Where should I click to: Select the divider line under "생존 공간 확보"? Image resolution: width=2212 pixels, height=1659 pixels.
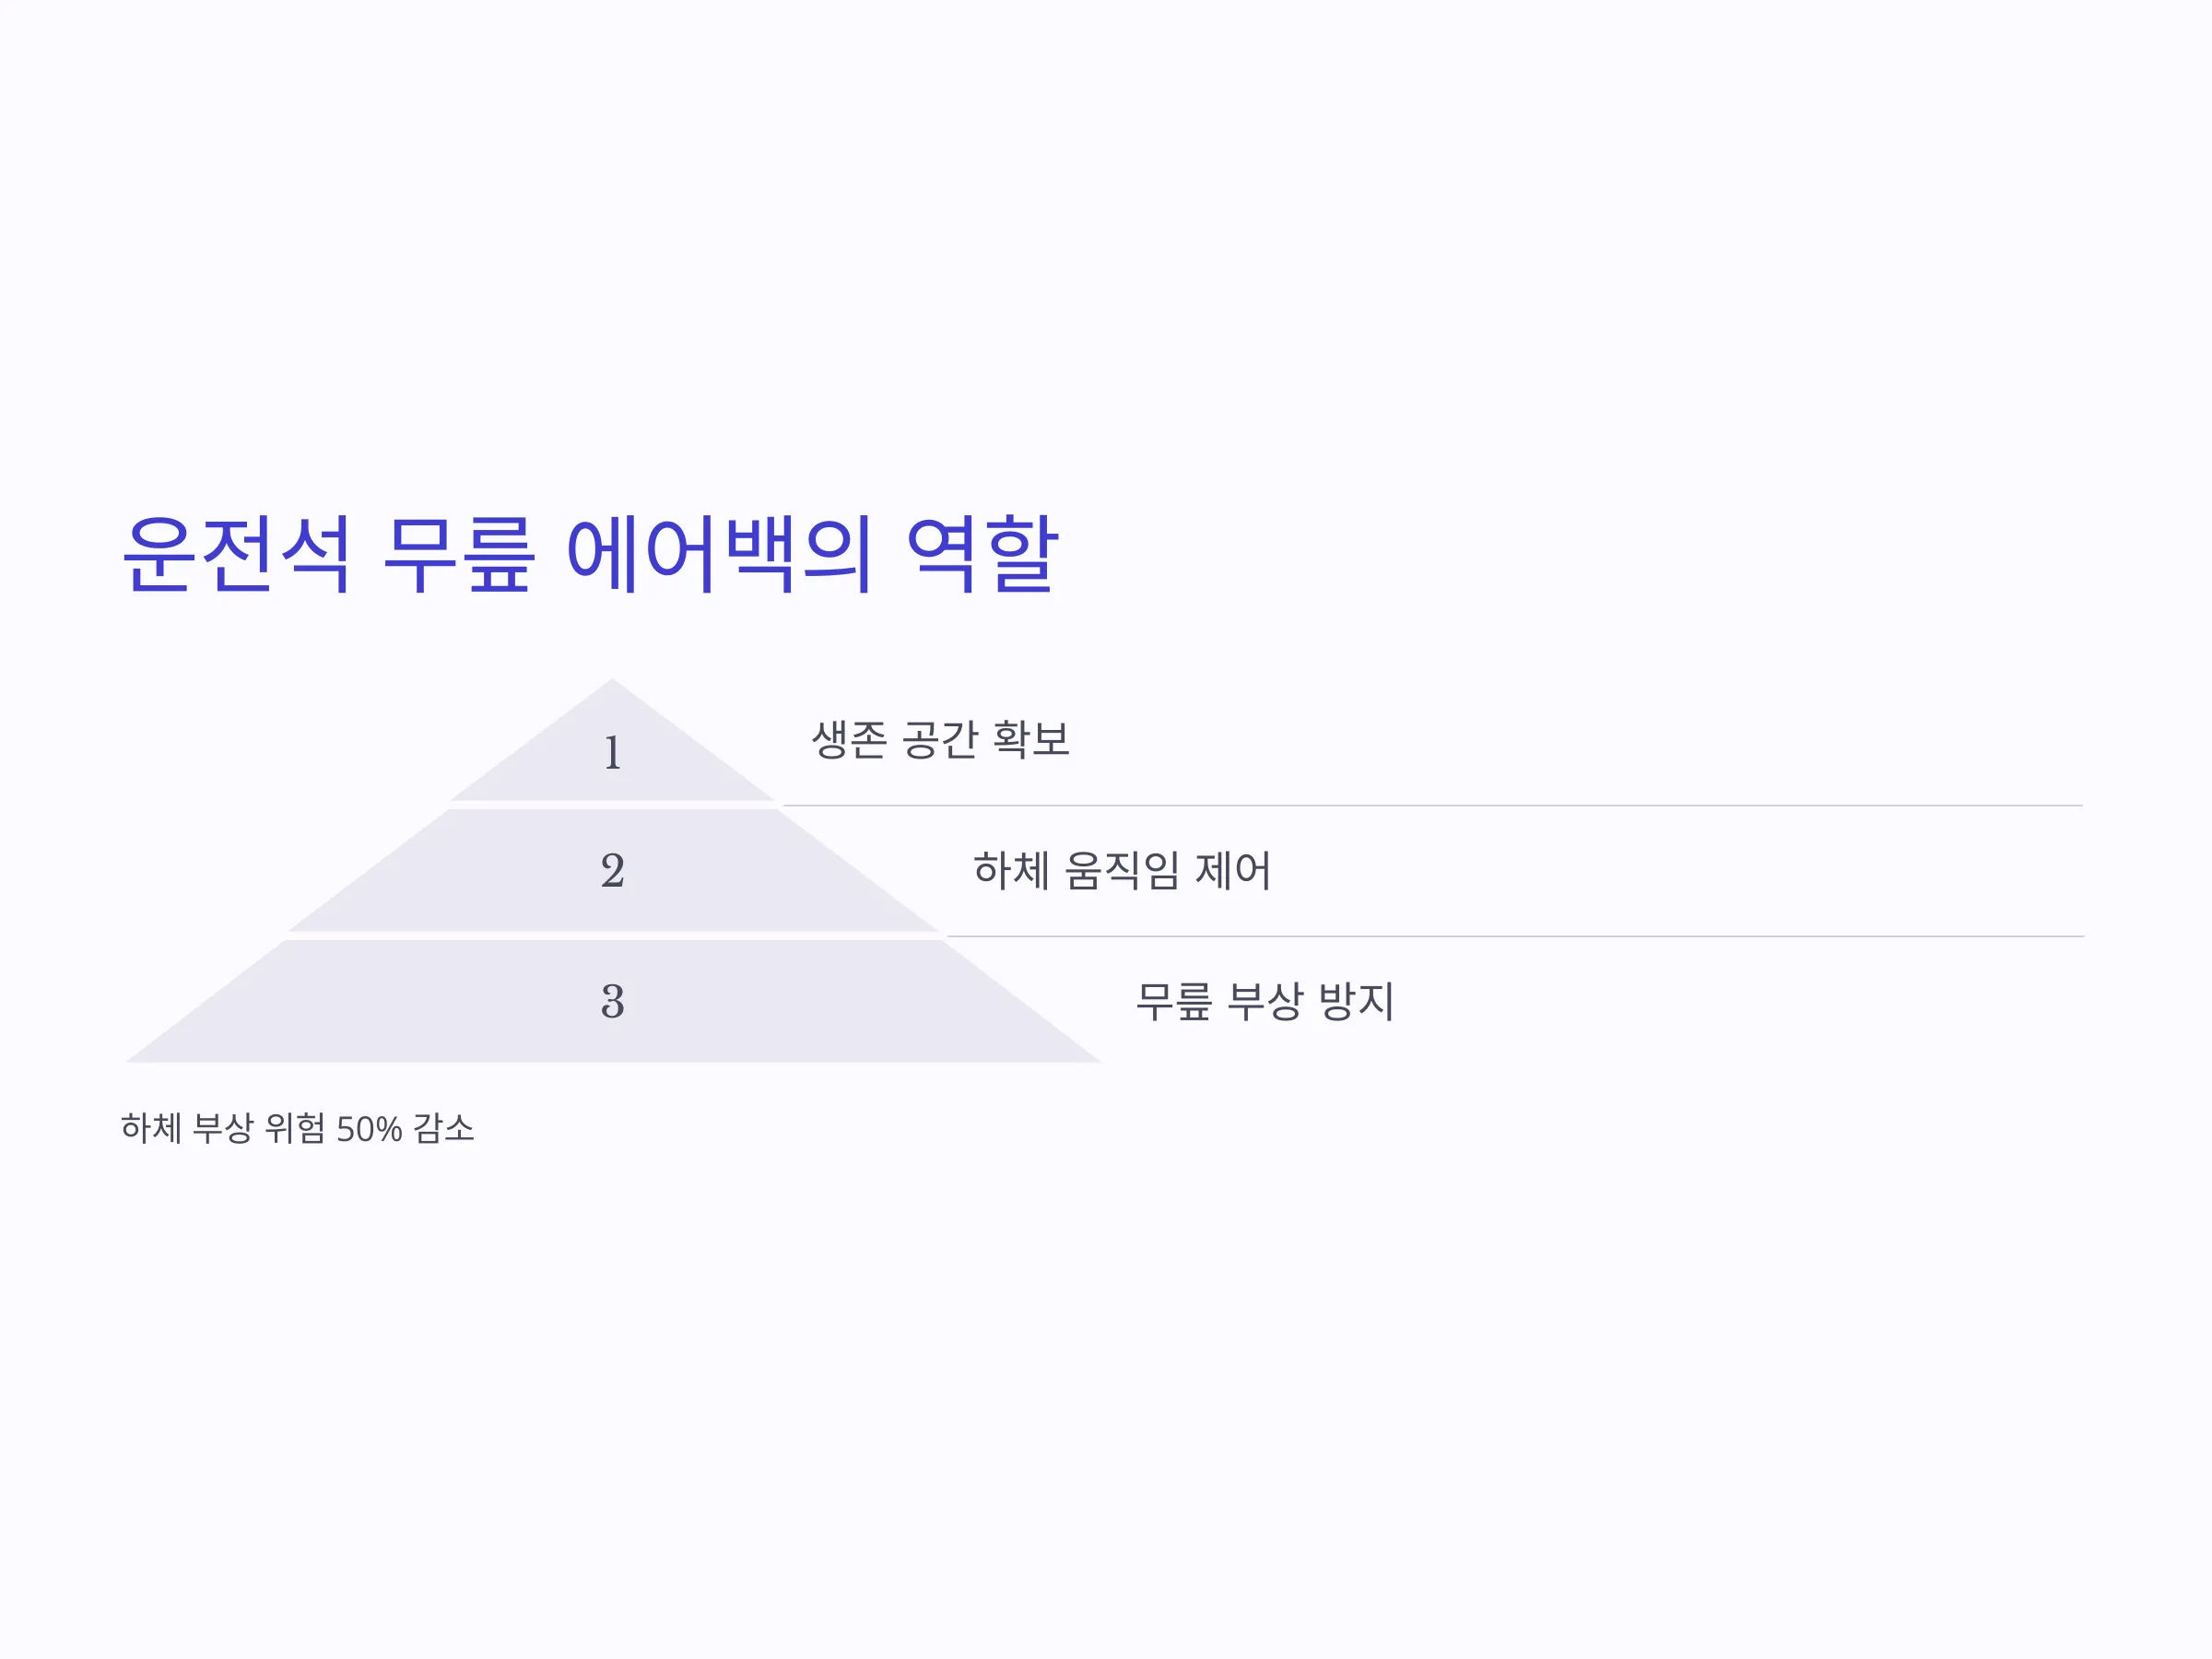coord(1432,805)
